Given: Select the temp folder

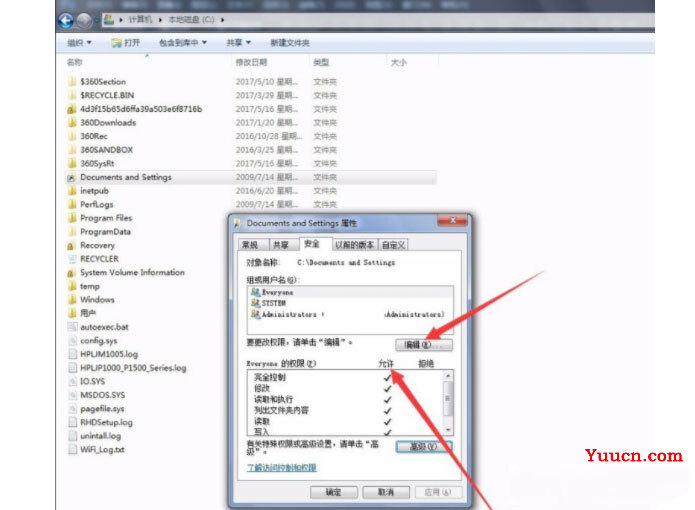Looking at the screenshot, I should coord(90,286).
